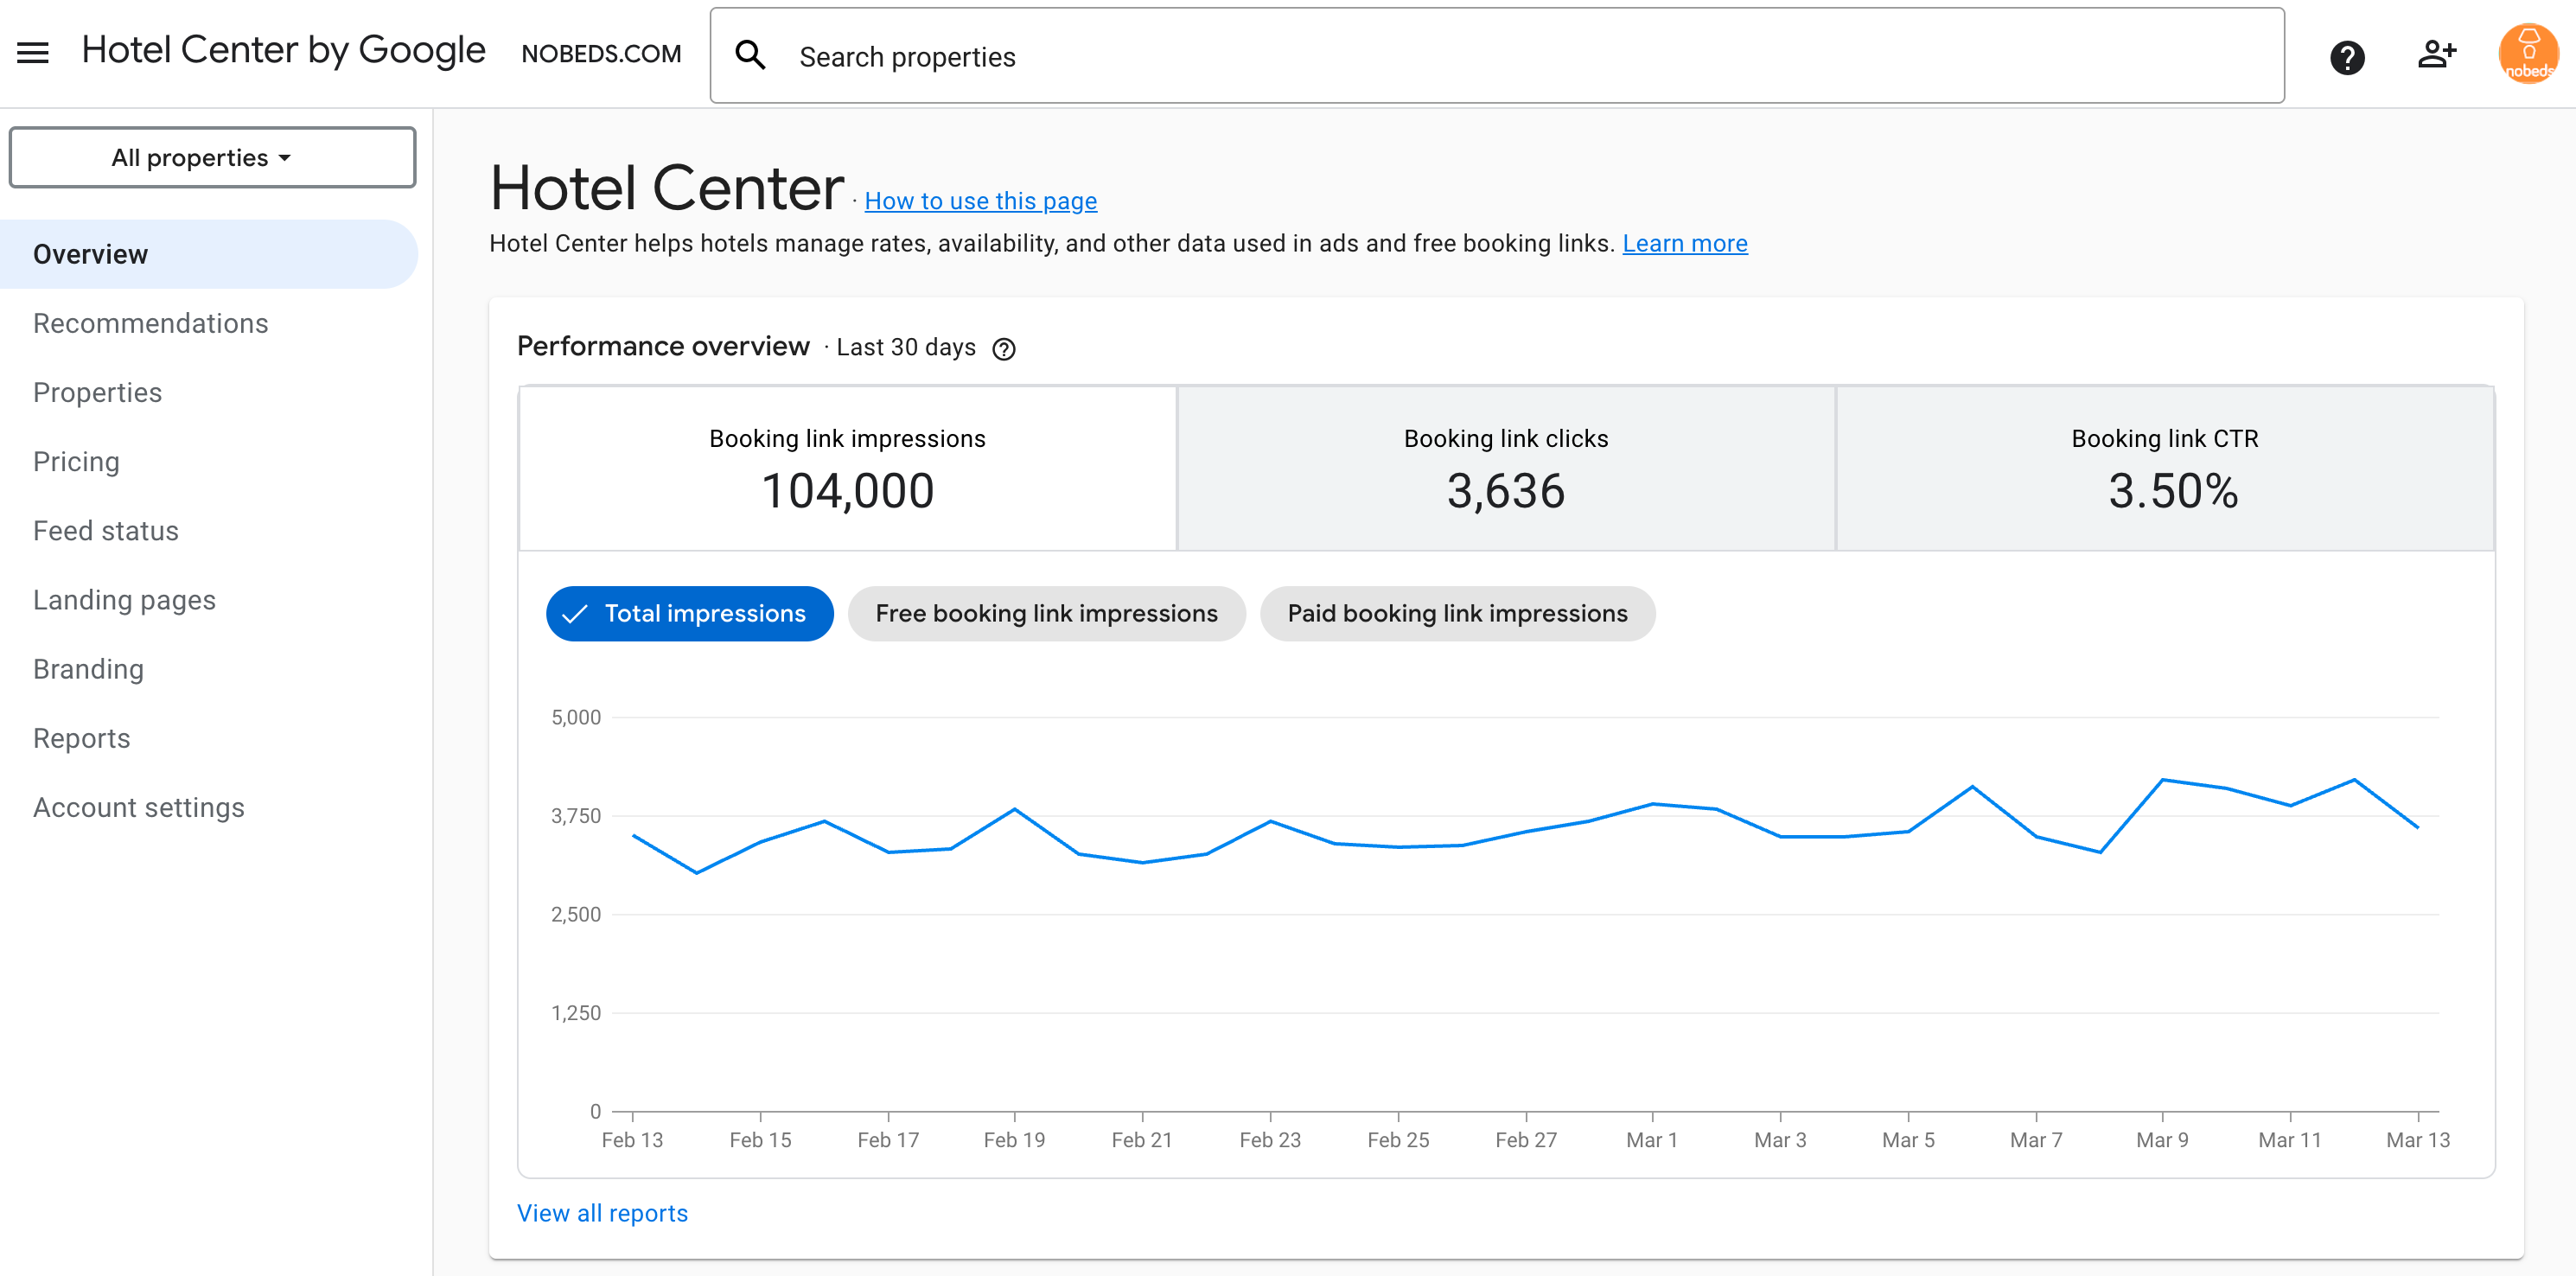This screenshot has width=2576, height=1276.
Task: Select Pricing in the sidebar
Action: pyautogui.click(x=76, y=461)
